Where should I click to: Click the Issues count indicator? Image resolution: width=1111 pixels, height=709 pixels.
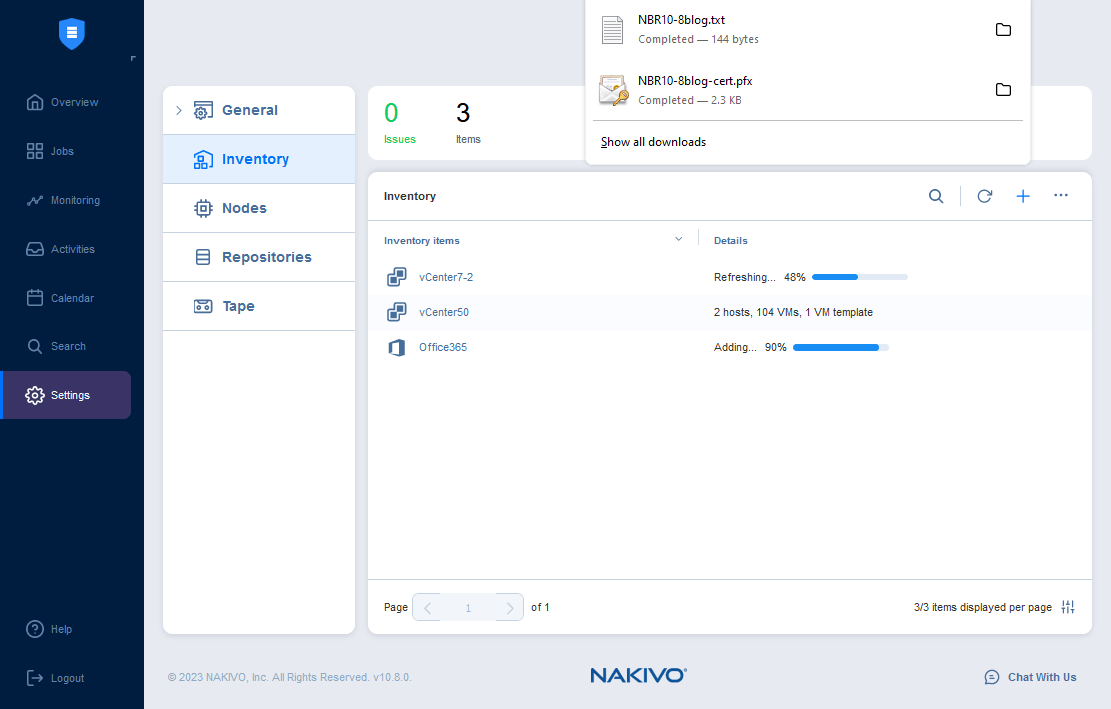coord(400,123)
